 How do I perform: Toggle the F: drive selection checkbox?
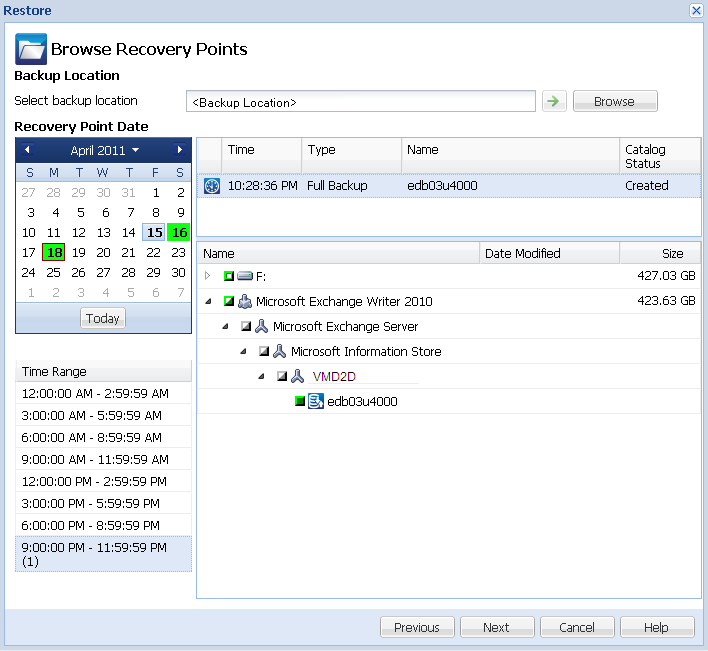point(229,276)
